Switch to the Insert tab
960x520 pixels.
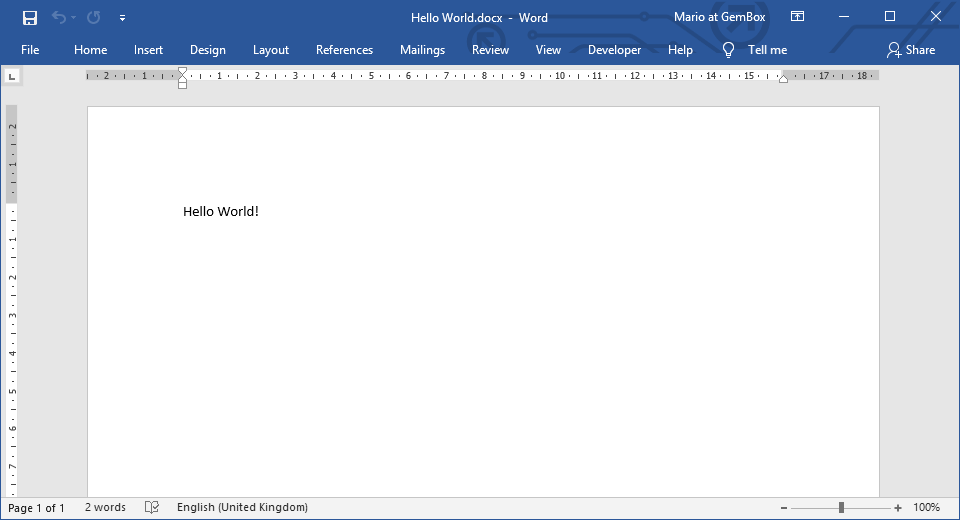point(148,50)
